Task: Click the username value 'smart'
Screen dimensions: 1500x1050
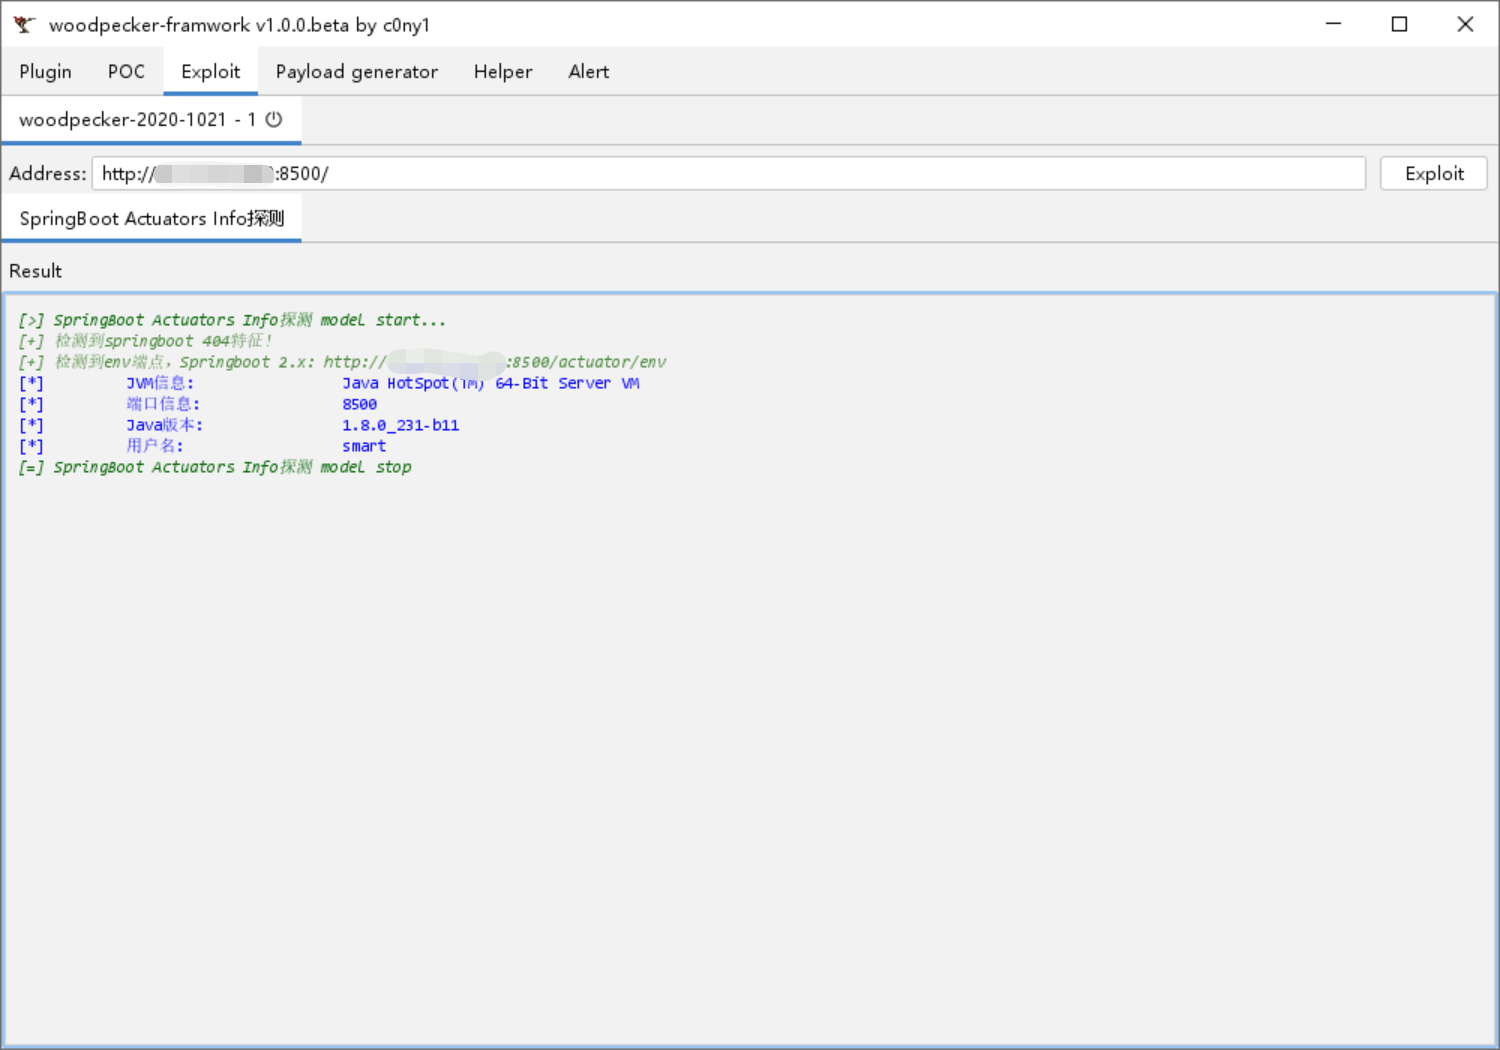Action: [x=364, y=446]
